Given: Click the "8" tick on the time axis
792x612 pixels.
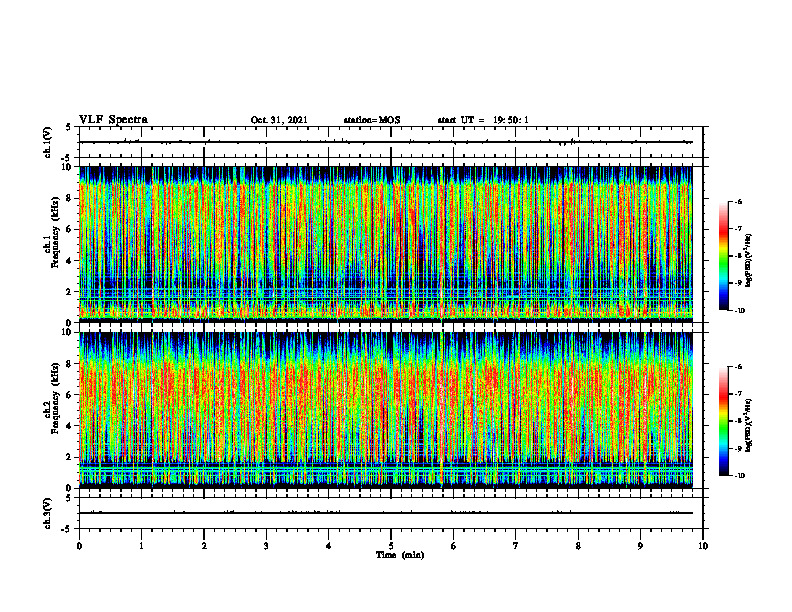Looking at the screenshot, I should (578, 546).
